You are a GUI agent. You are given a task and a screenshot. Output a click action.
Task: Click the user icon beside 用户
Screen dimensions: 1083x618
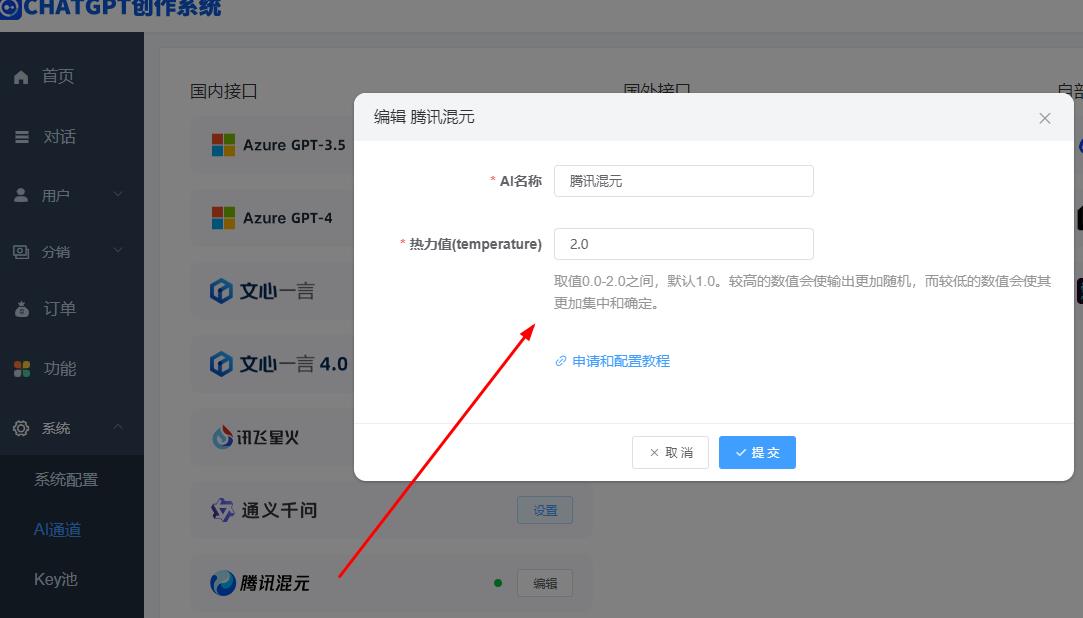point(21,195)
